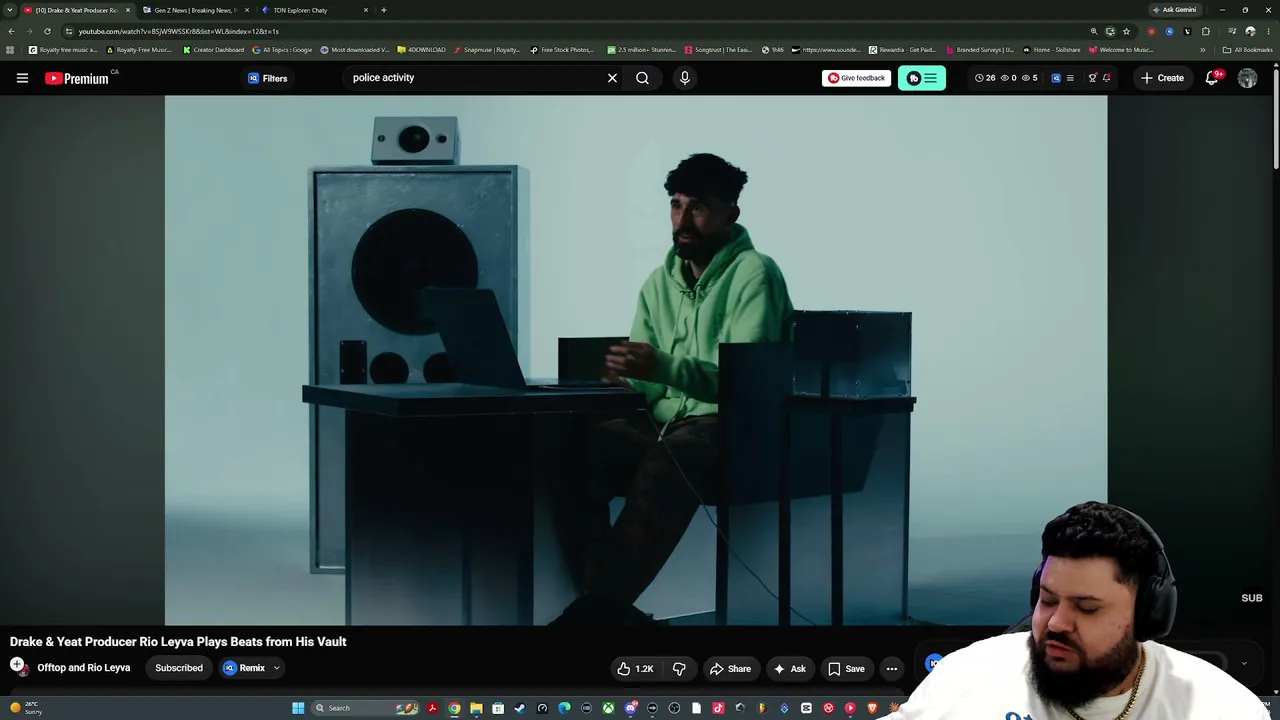Open the Chrome extensions puzzle icon
This screenshot has height=720, width=1280.
click(x=1205, y=31)
